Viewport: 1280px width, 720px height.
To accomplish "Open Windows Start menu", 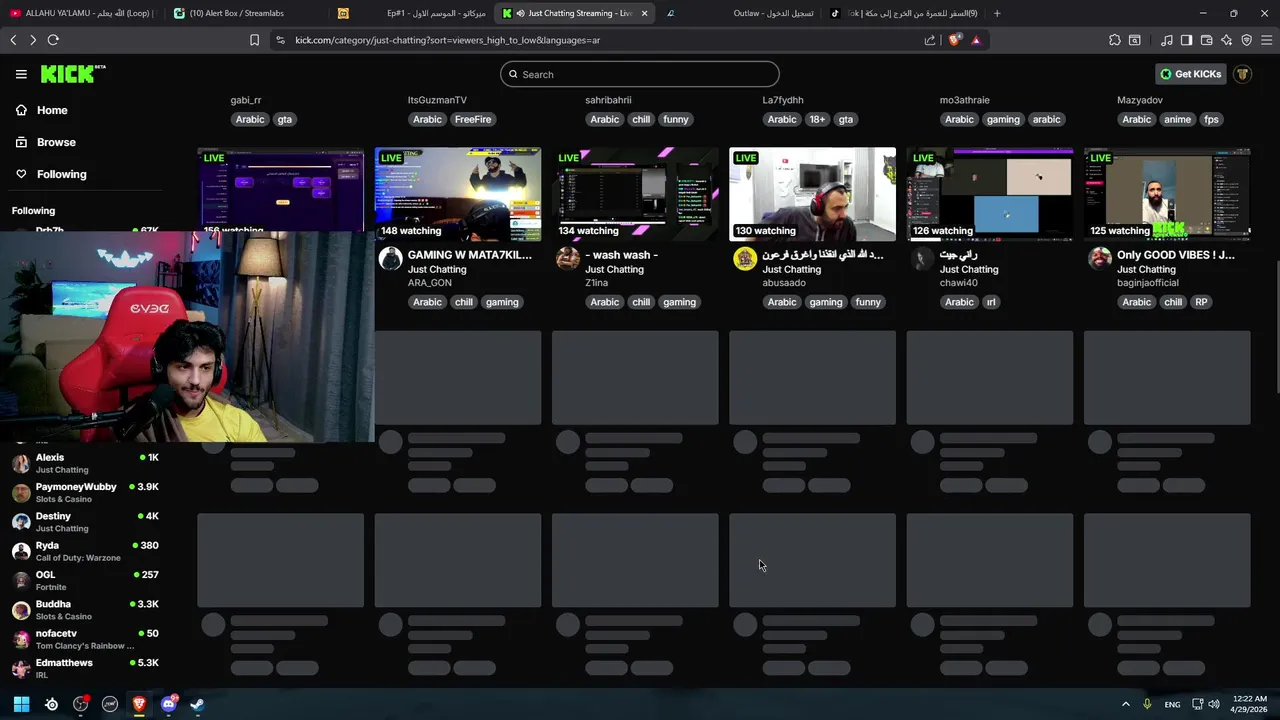I will pyautogui.click(x=21, y=704).
